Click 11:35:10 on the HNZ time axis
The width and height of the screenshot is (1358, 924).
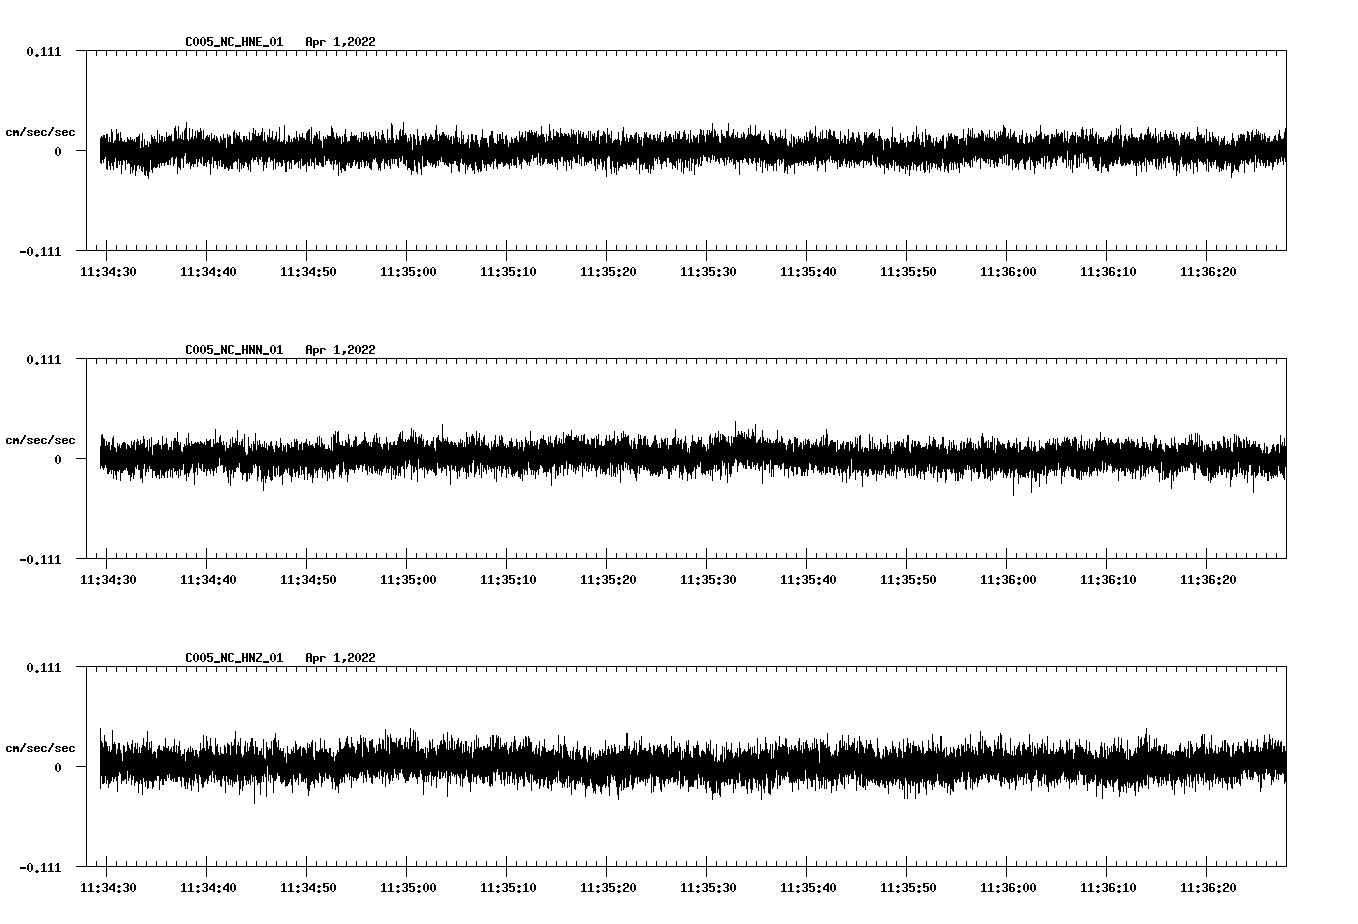(508, 888)
